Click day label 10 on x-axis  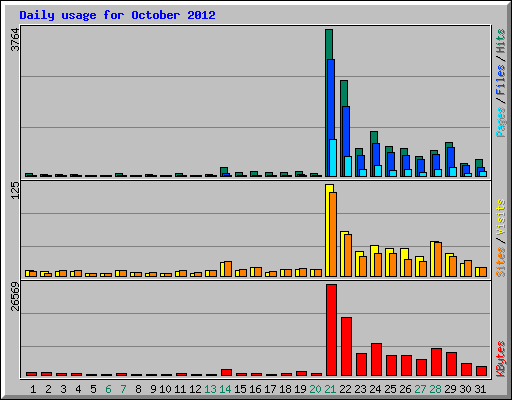165,389
